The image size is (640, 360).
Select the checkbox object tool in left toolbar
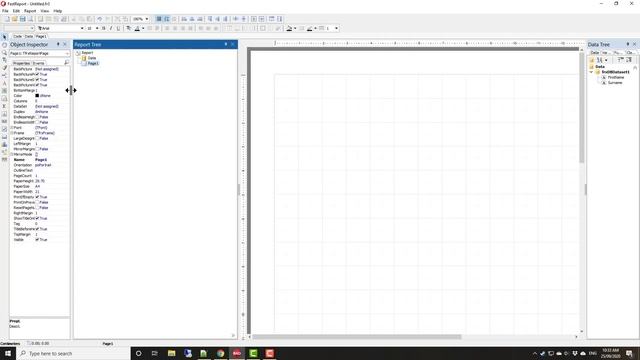[x=4, y=129]
